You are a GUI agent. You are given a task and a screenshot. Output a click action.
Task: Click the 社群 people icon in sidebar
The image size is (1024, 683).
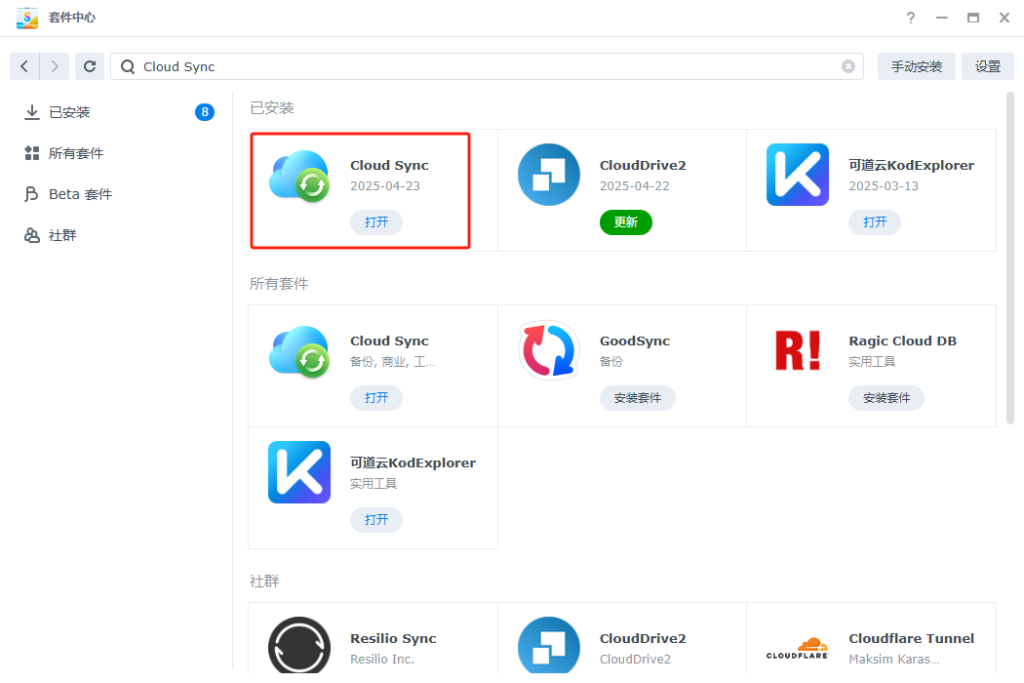click(31, 236)
